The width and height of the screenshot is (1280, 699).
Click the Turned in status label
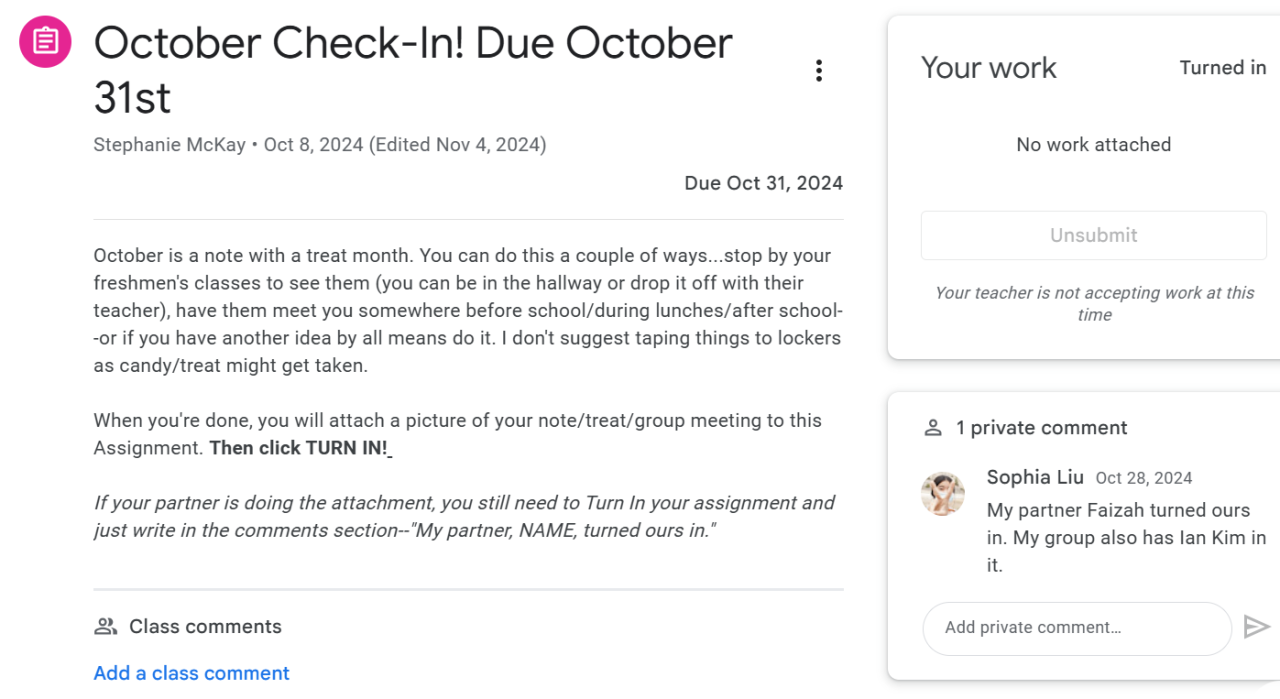(1222, 68)
